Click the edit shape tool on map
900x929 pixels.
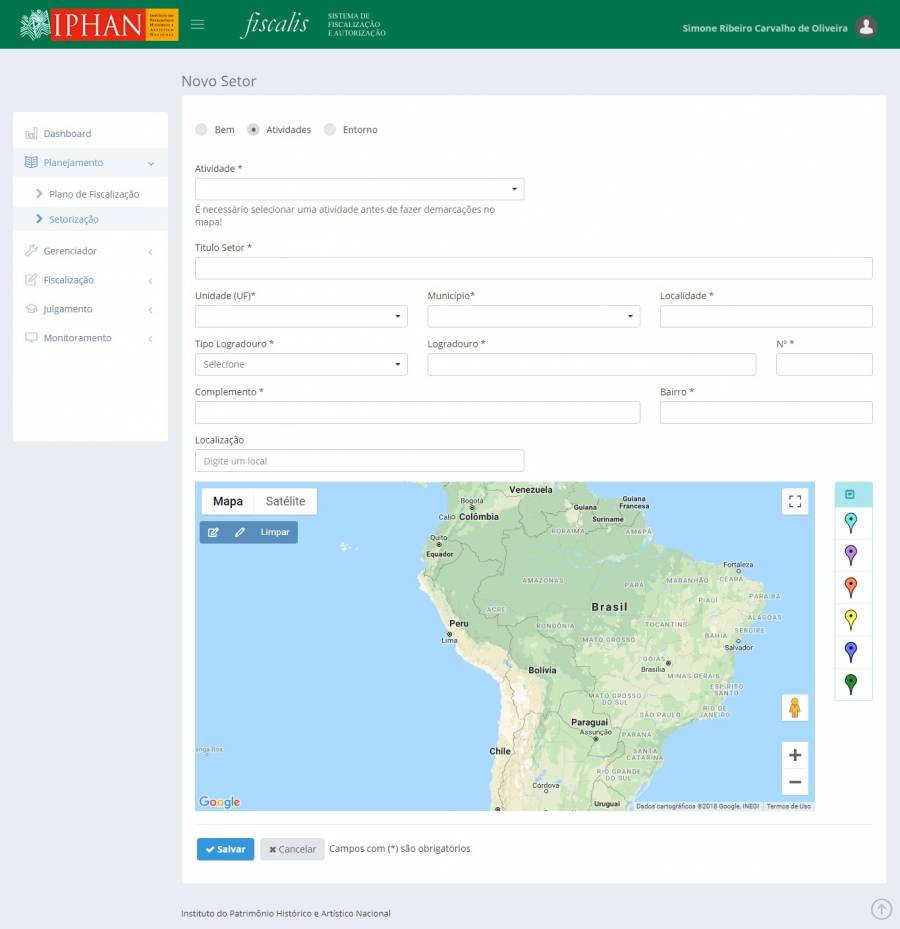(213, 532)
